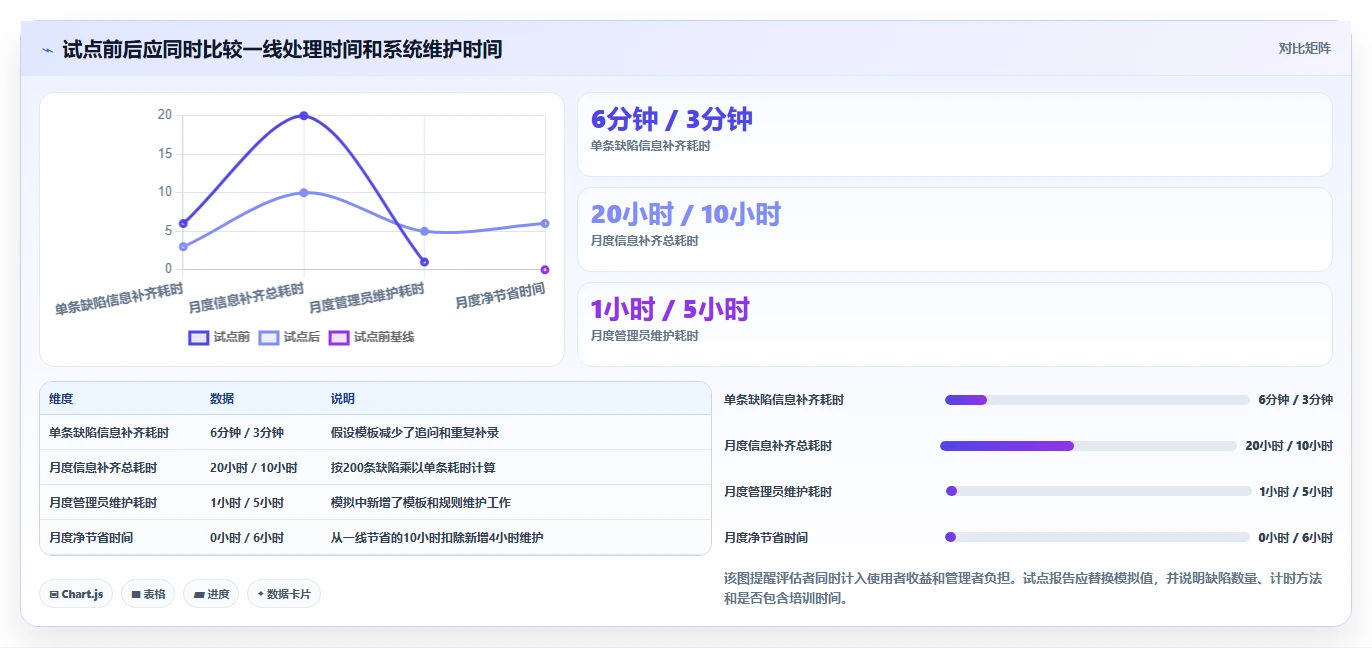Click progress bar for 月度管理员维护耗时
1372x648 pixels.
(x=1098, y=491)
